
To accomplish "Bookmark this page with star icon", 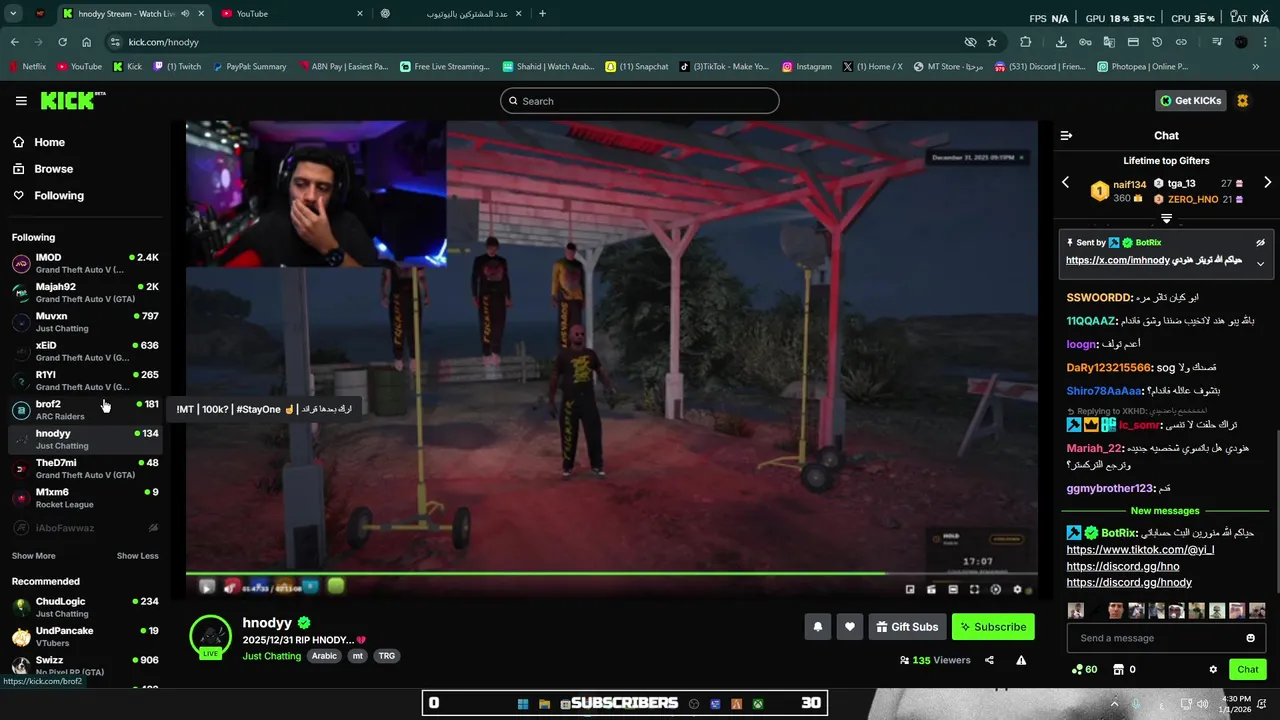I will (x=992, y=42).
